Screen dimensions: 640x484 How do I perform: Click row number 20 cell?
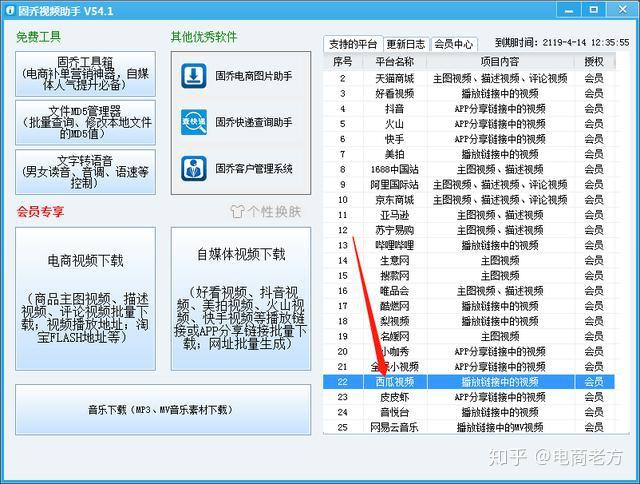343,351
